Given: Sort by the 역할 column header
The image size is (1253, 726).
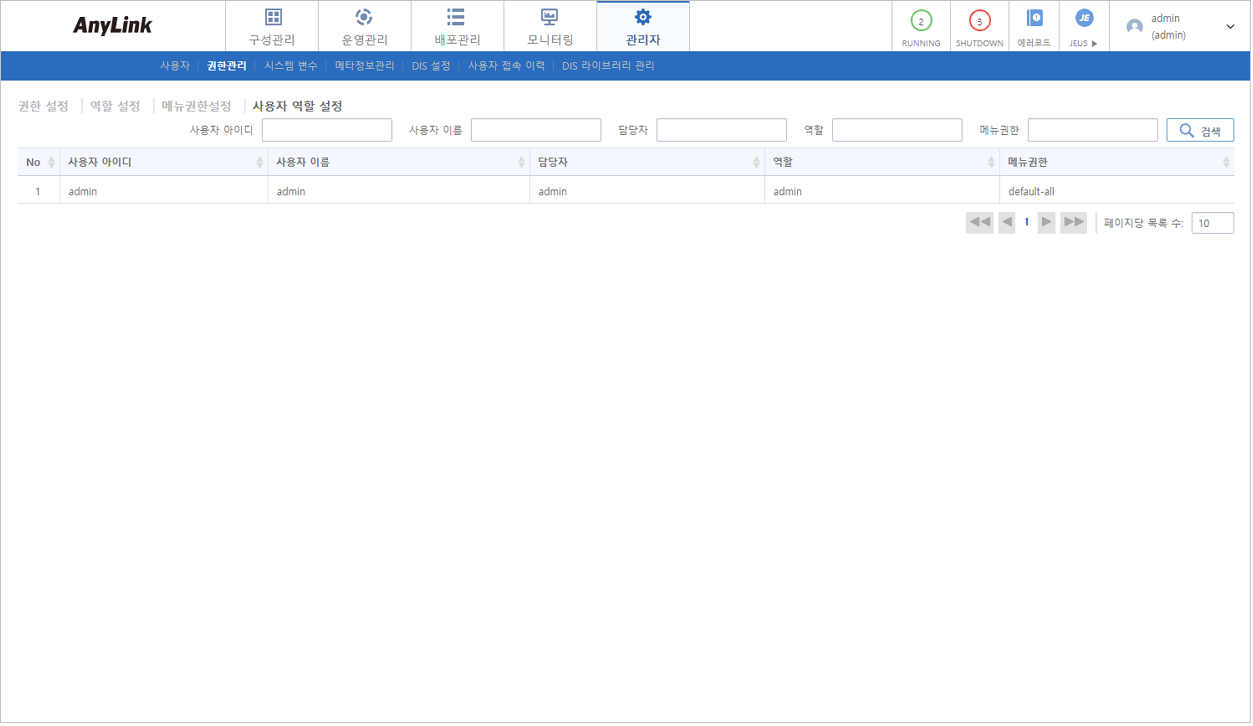Looking at the screenshot, I should (x=992, y=161).
